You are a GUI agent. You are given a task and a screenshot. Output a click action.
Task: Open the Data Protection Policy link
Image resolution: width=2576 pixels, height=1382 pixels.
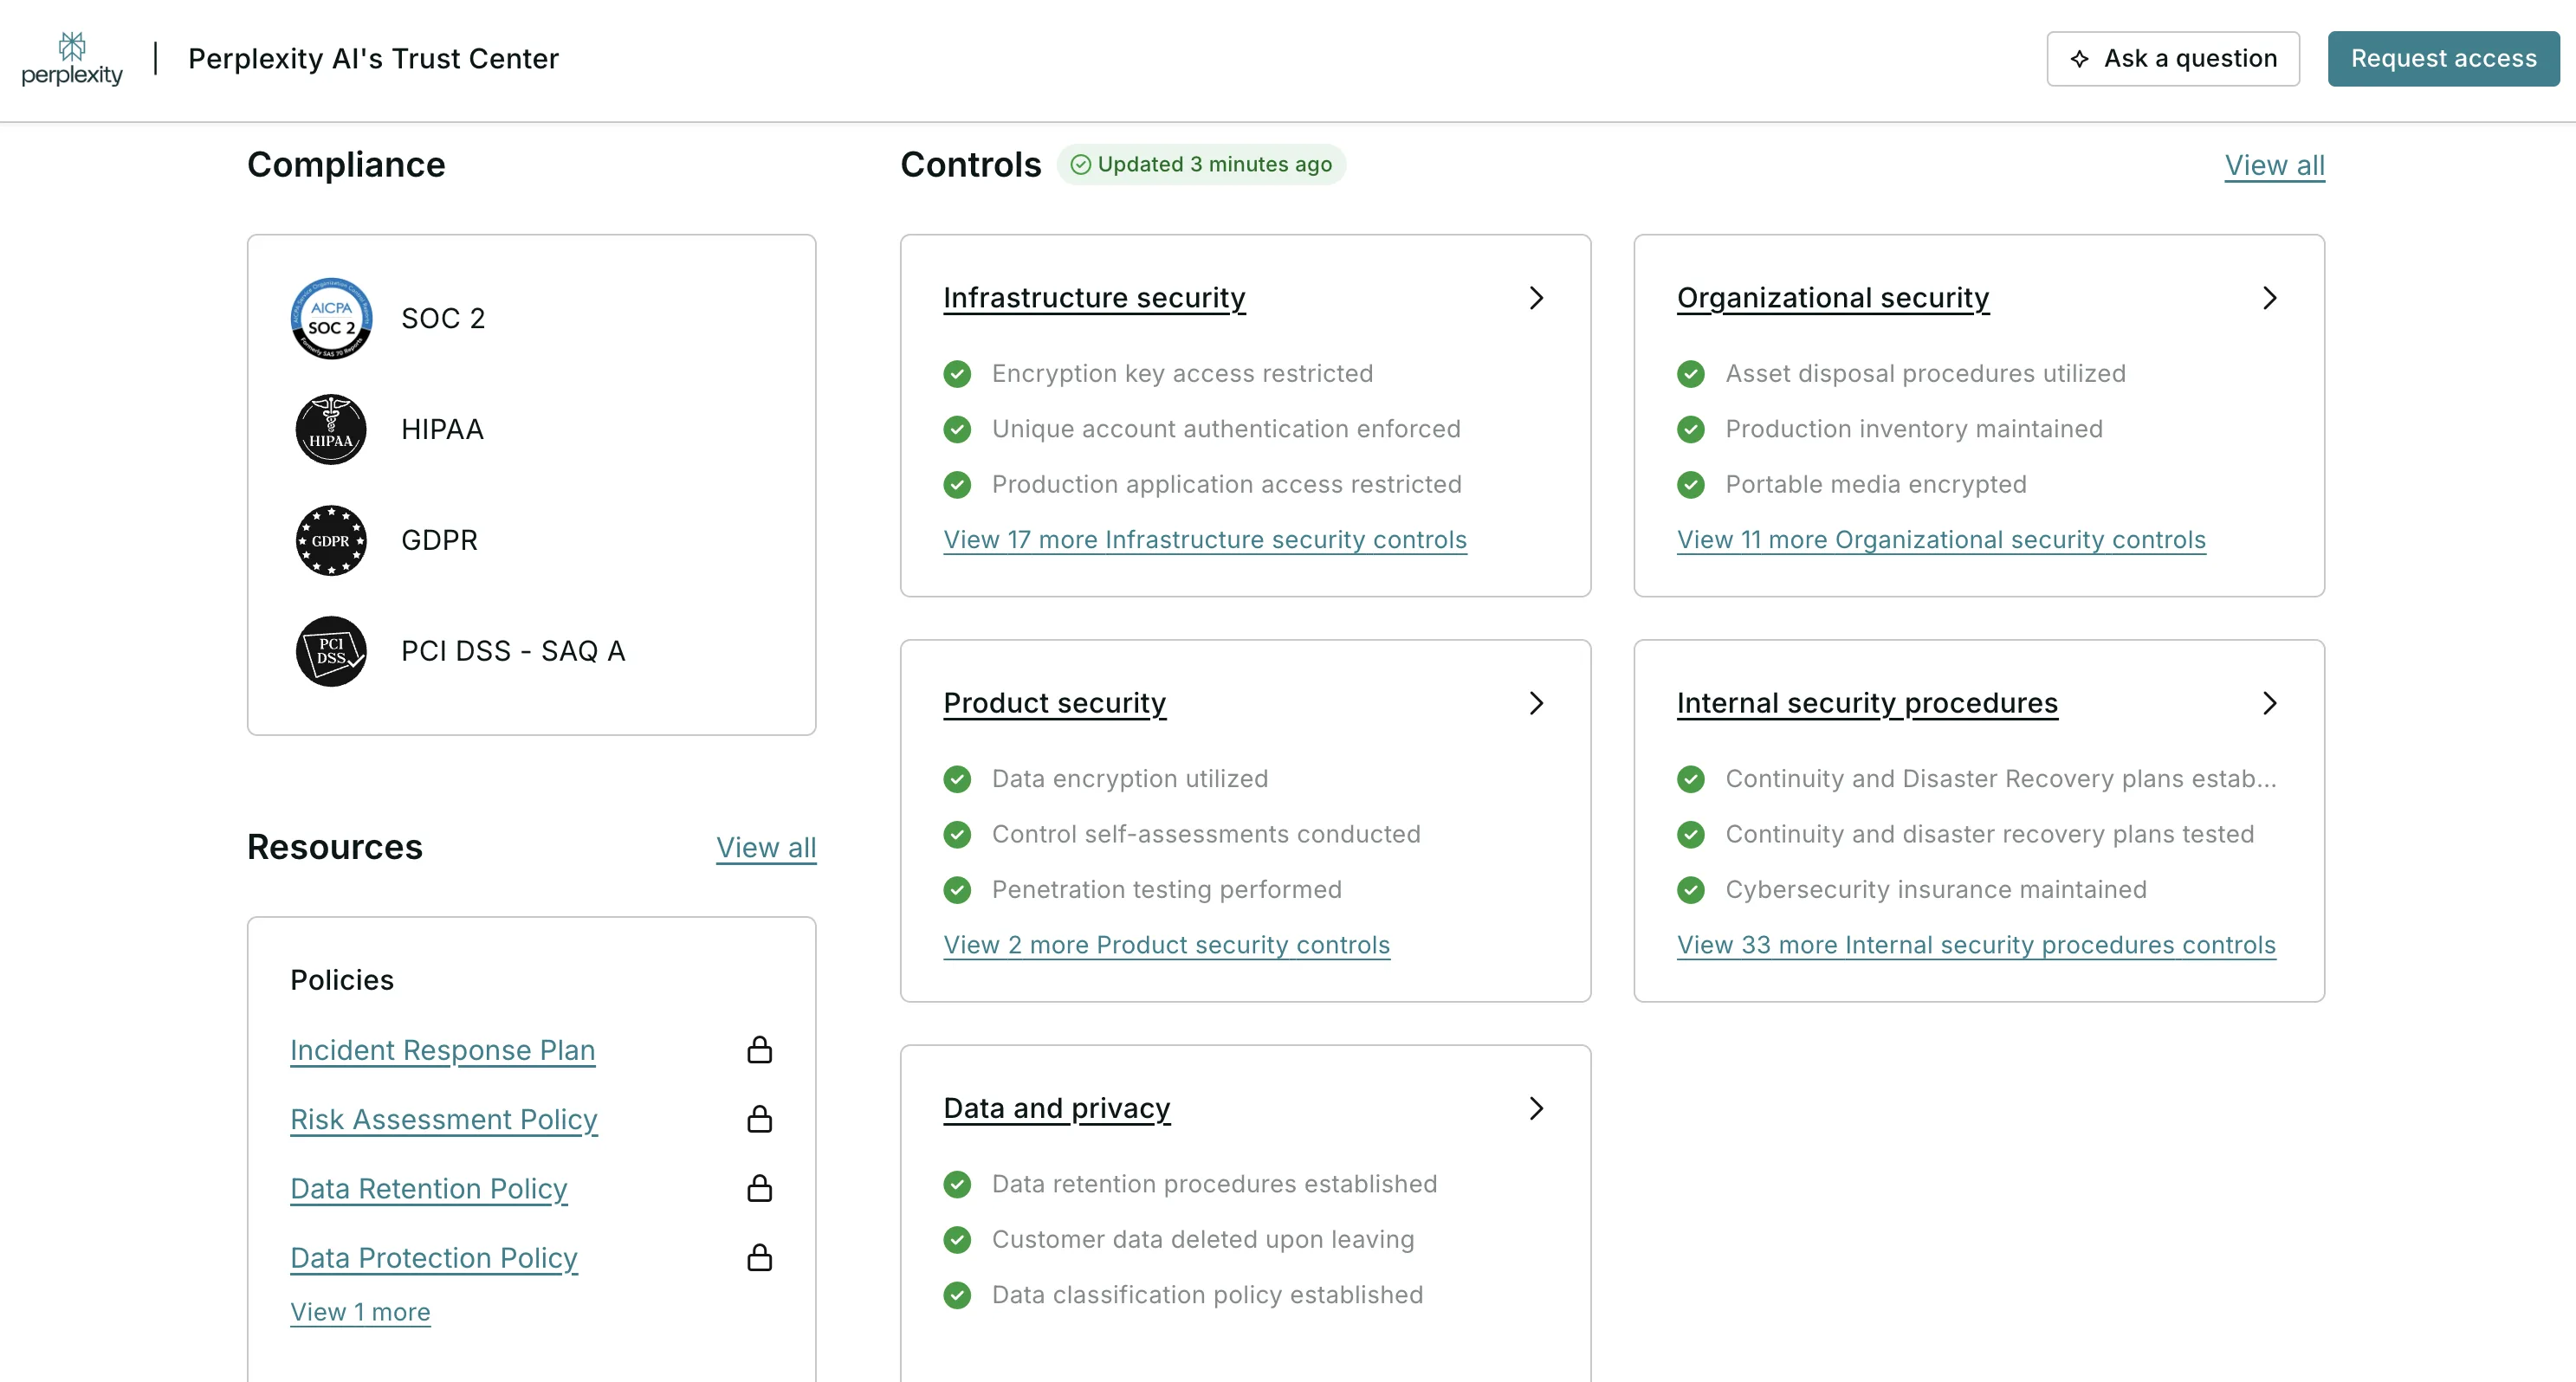[x=434, y=1257]
